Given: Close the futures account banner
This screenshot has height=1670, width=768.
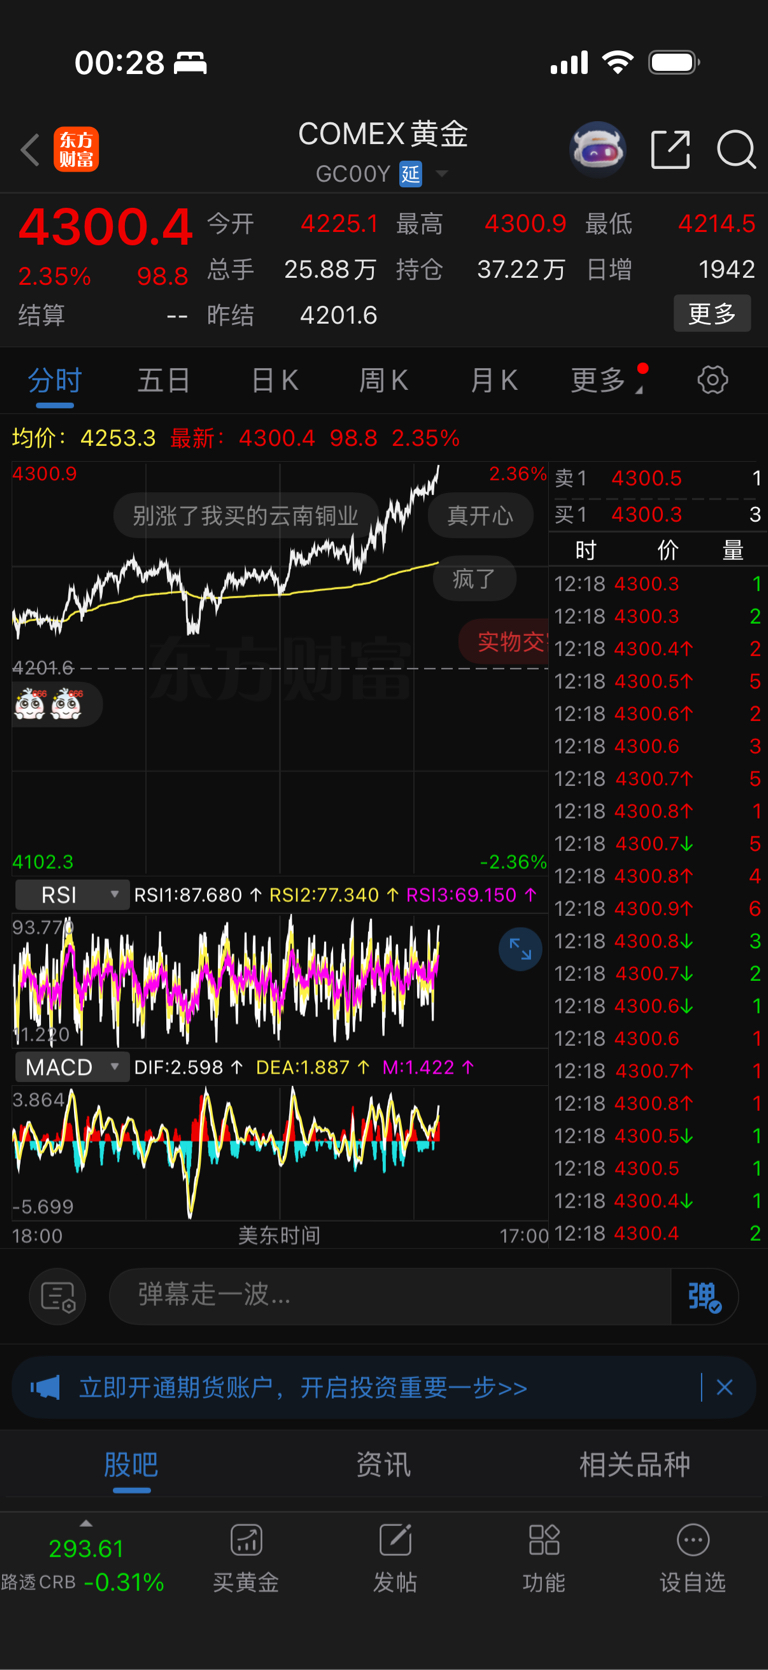Looking at the screenshot, I should [x=725, y=1388].
